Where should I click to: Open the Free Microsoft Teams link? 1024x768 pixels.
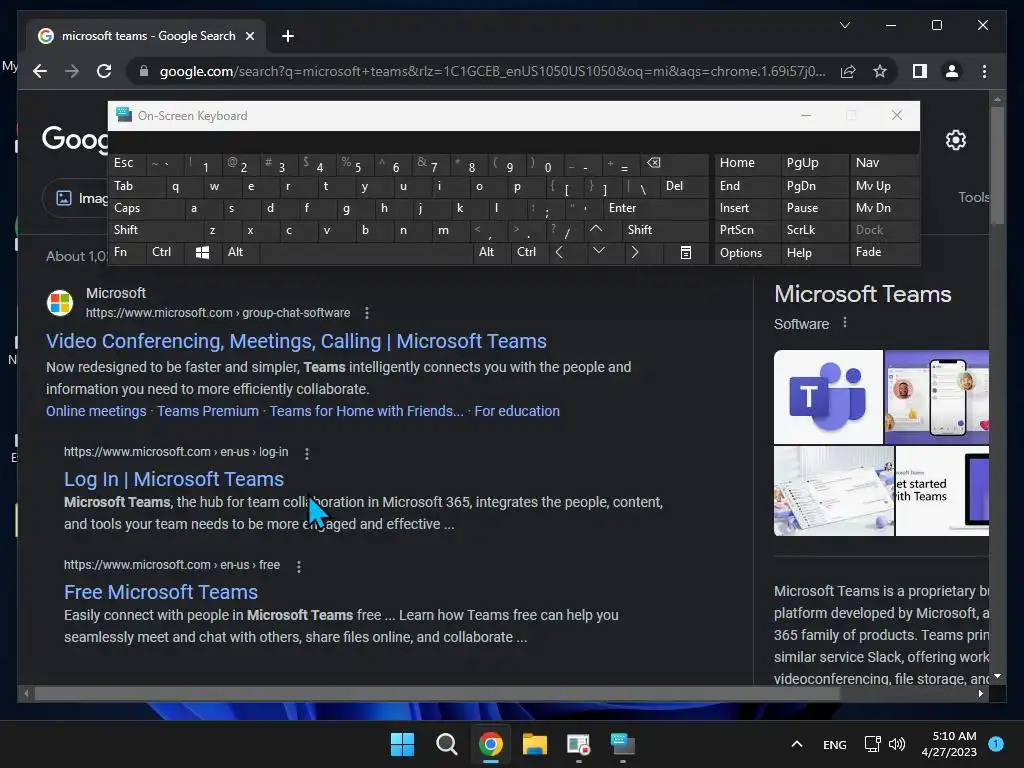coord(161,592)
